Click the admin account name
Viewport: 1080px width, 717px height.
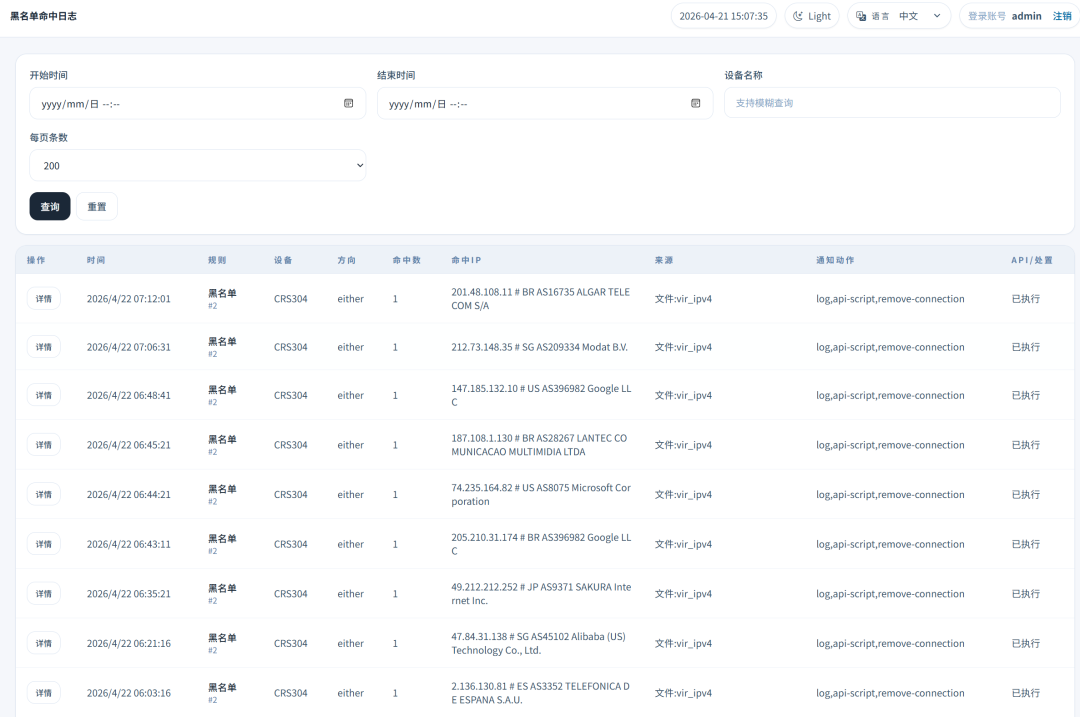[1026, 16]
